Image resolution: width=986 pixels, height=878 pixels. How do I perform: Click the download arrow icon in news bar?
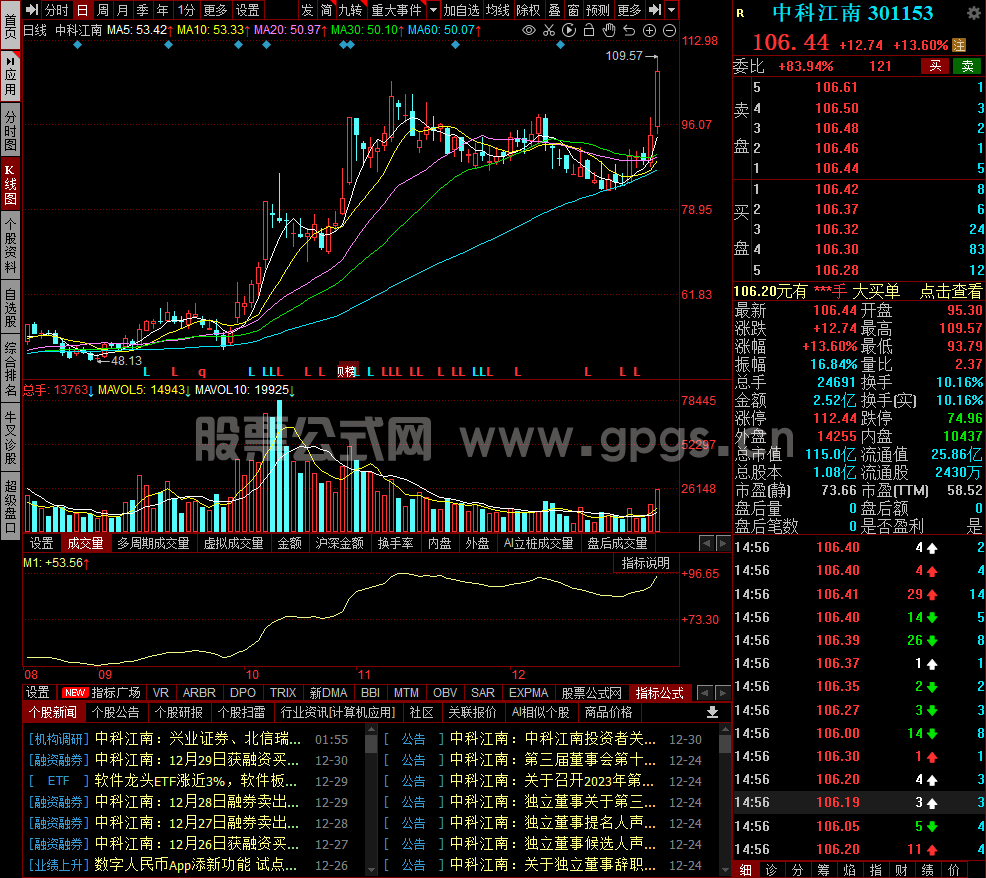pyautogui.click(x=712, y=712)
